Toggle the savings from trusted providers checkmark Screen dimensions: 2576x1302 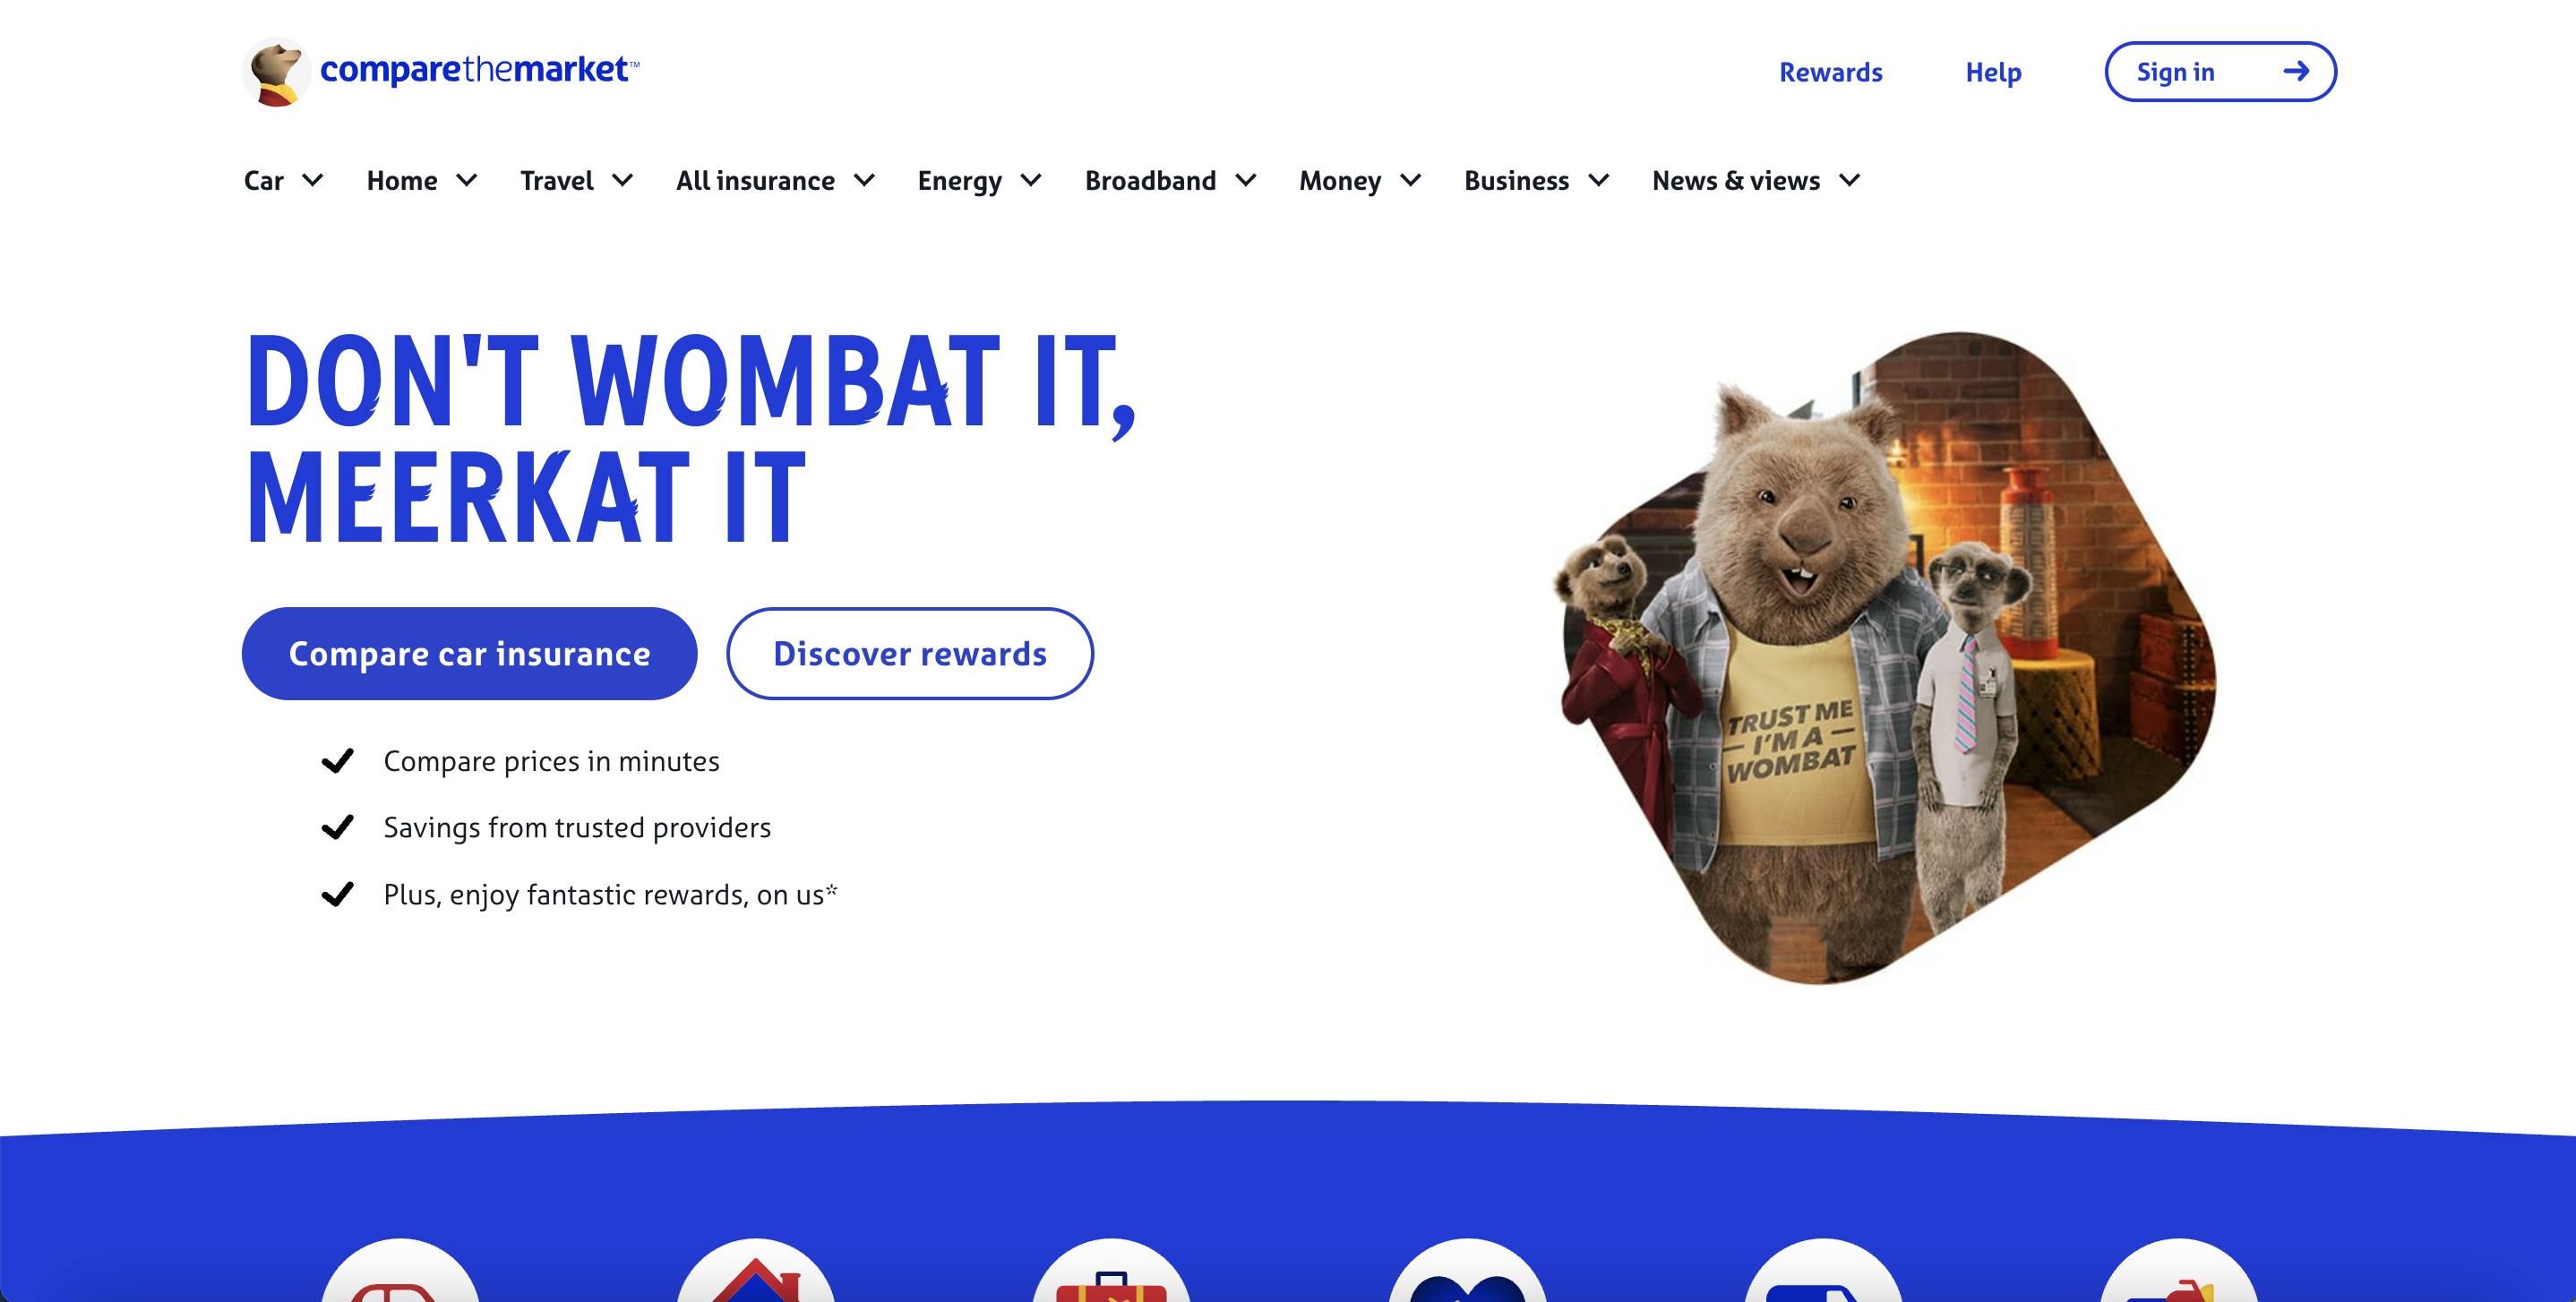coord(334,827)
